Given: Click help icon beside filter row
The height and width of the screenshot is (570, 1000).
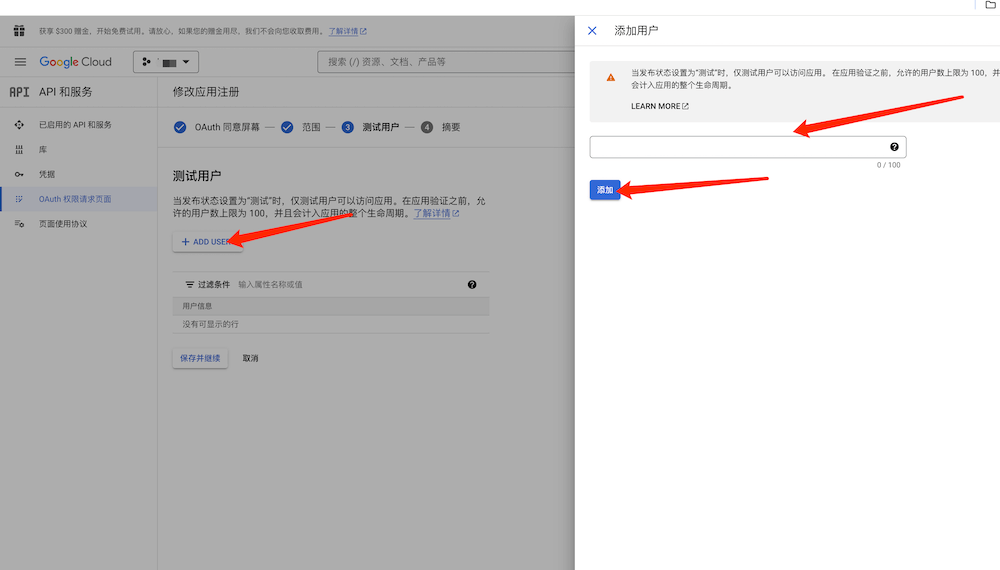Looking at the screenshot, I should [472, 285].
